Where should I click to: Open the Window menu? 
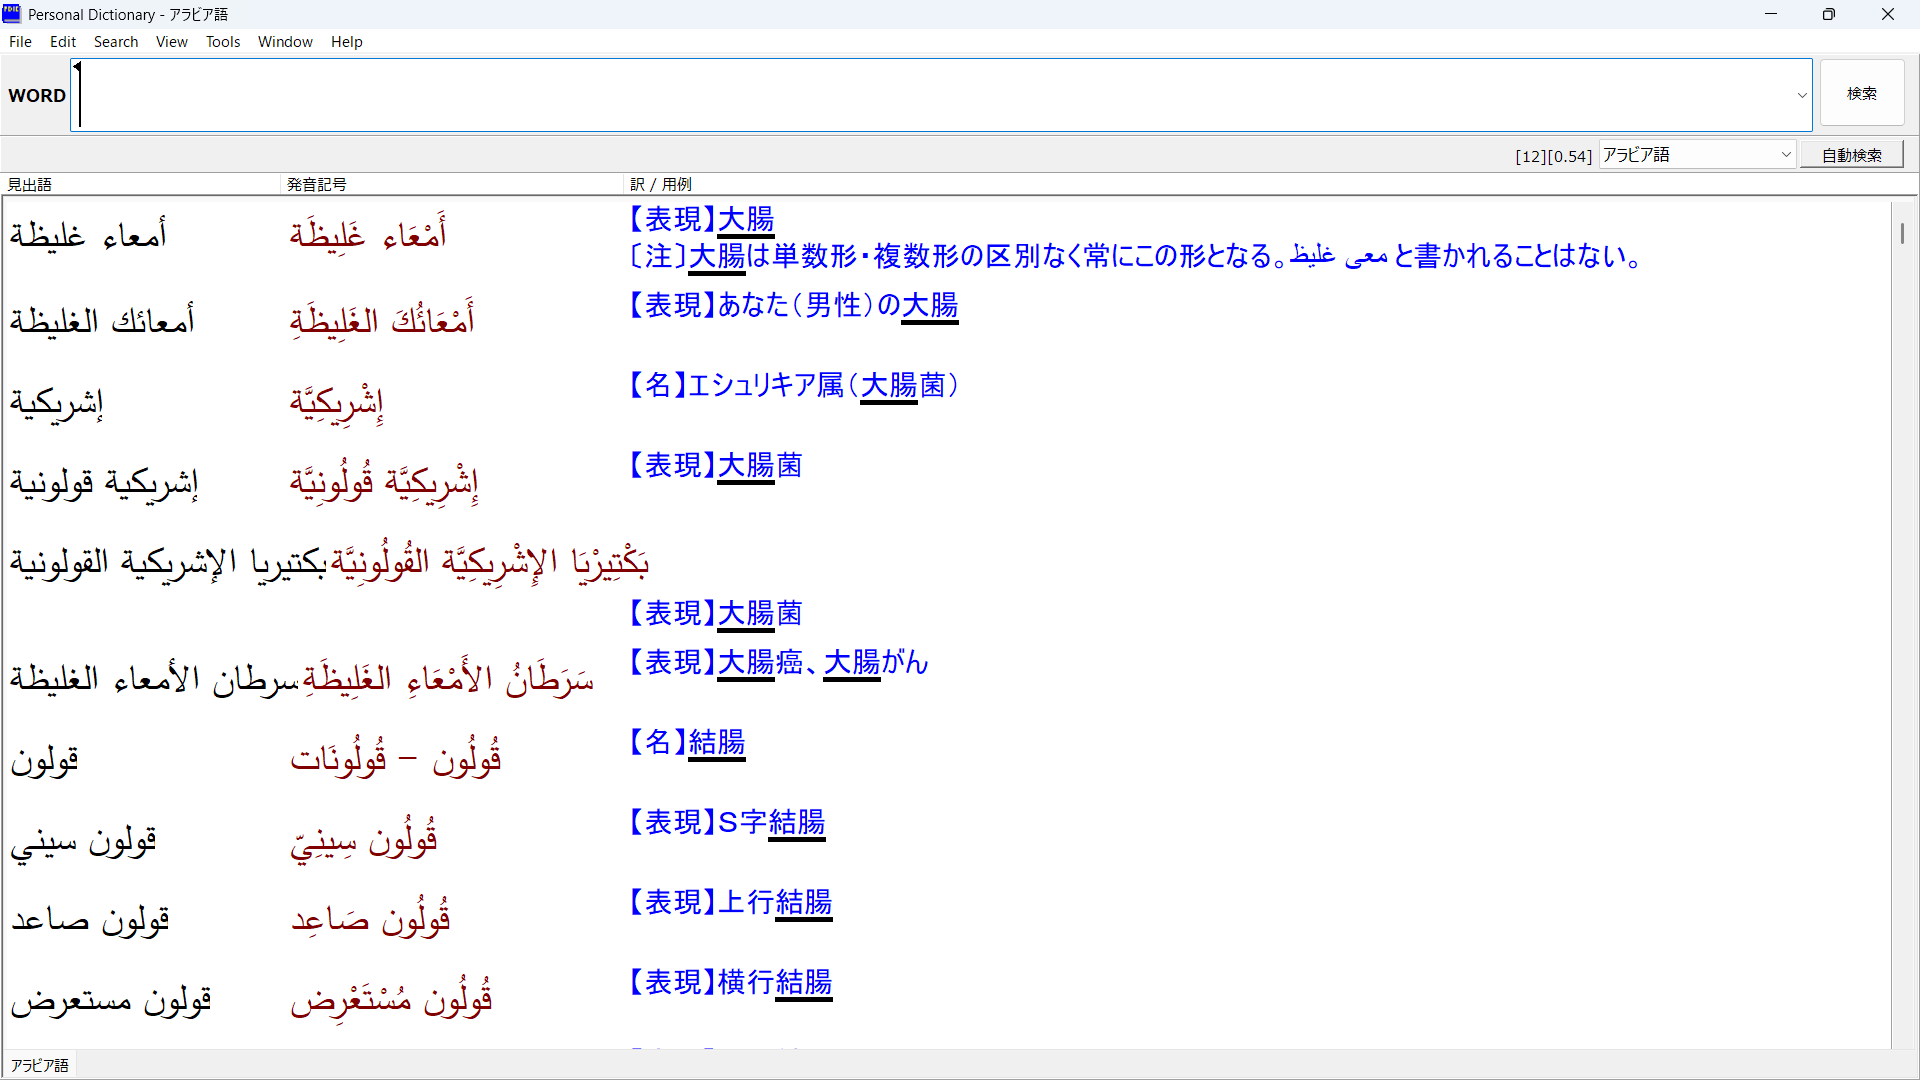(x=285, y=42)
